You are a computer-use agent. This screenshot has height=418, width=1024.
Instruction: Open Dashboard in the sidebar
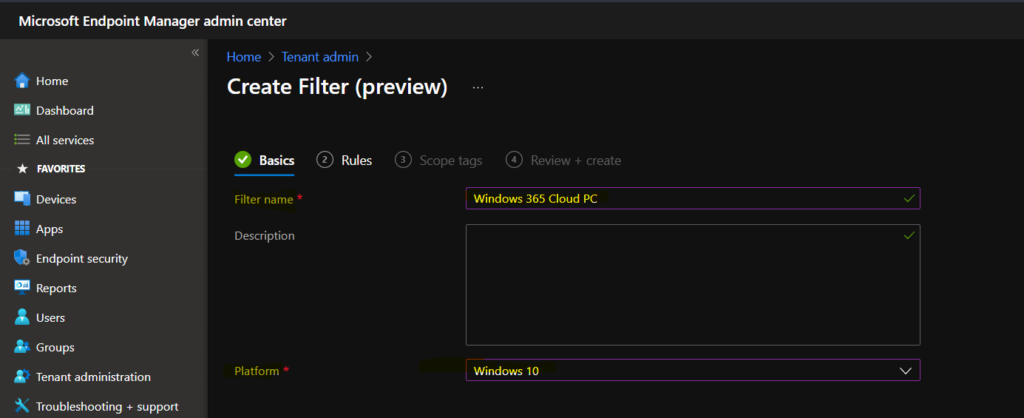65,110
